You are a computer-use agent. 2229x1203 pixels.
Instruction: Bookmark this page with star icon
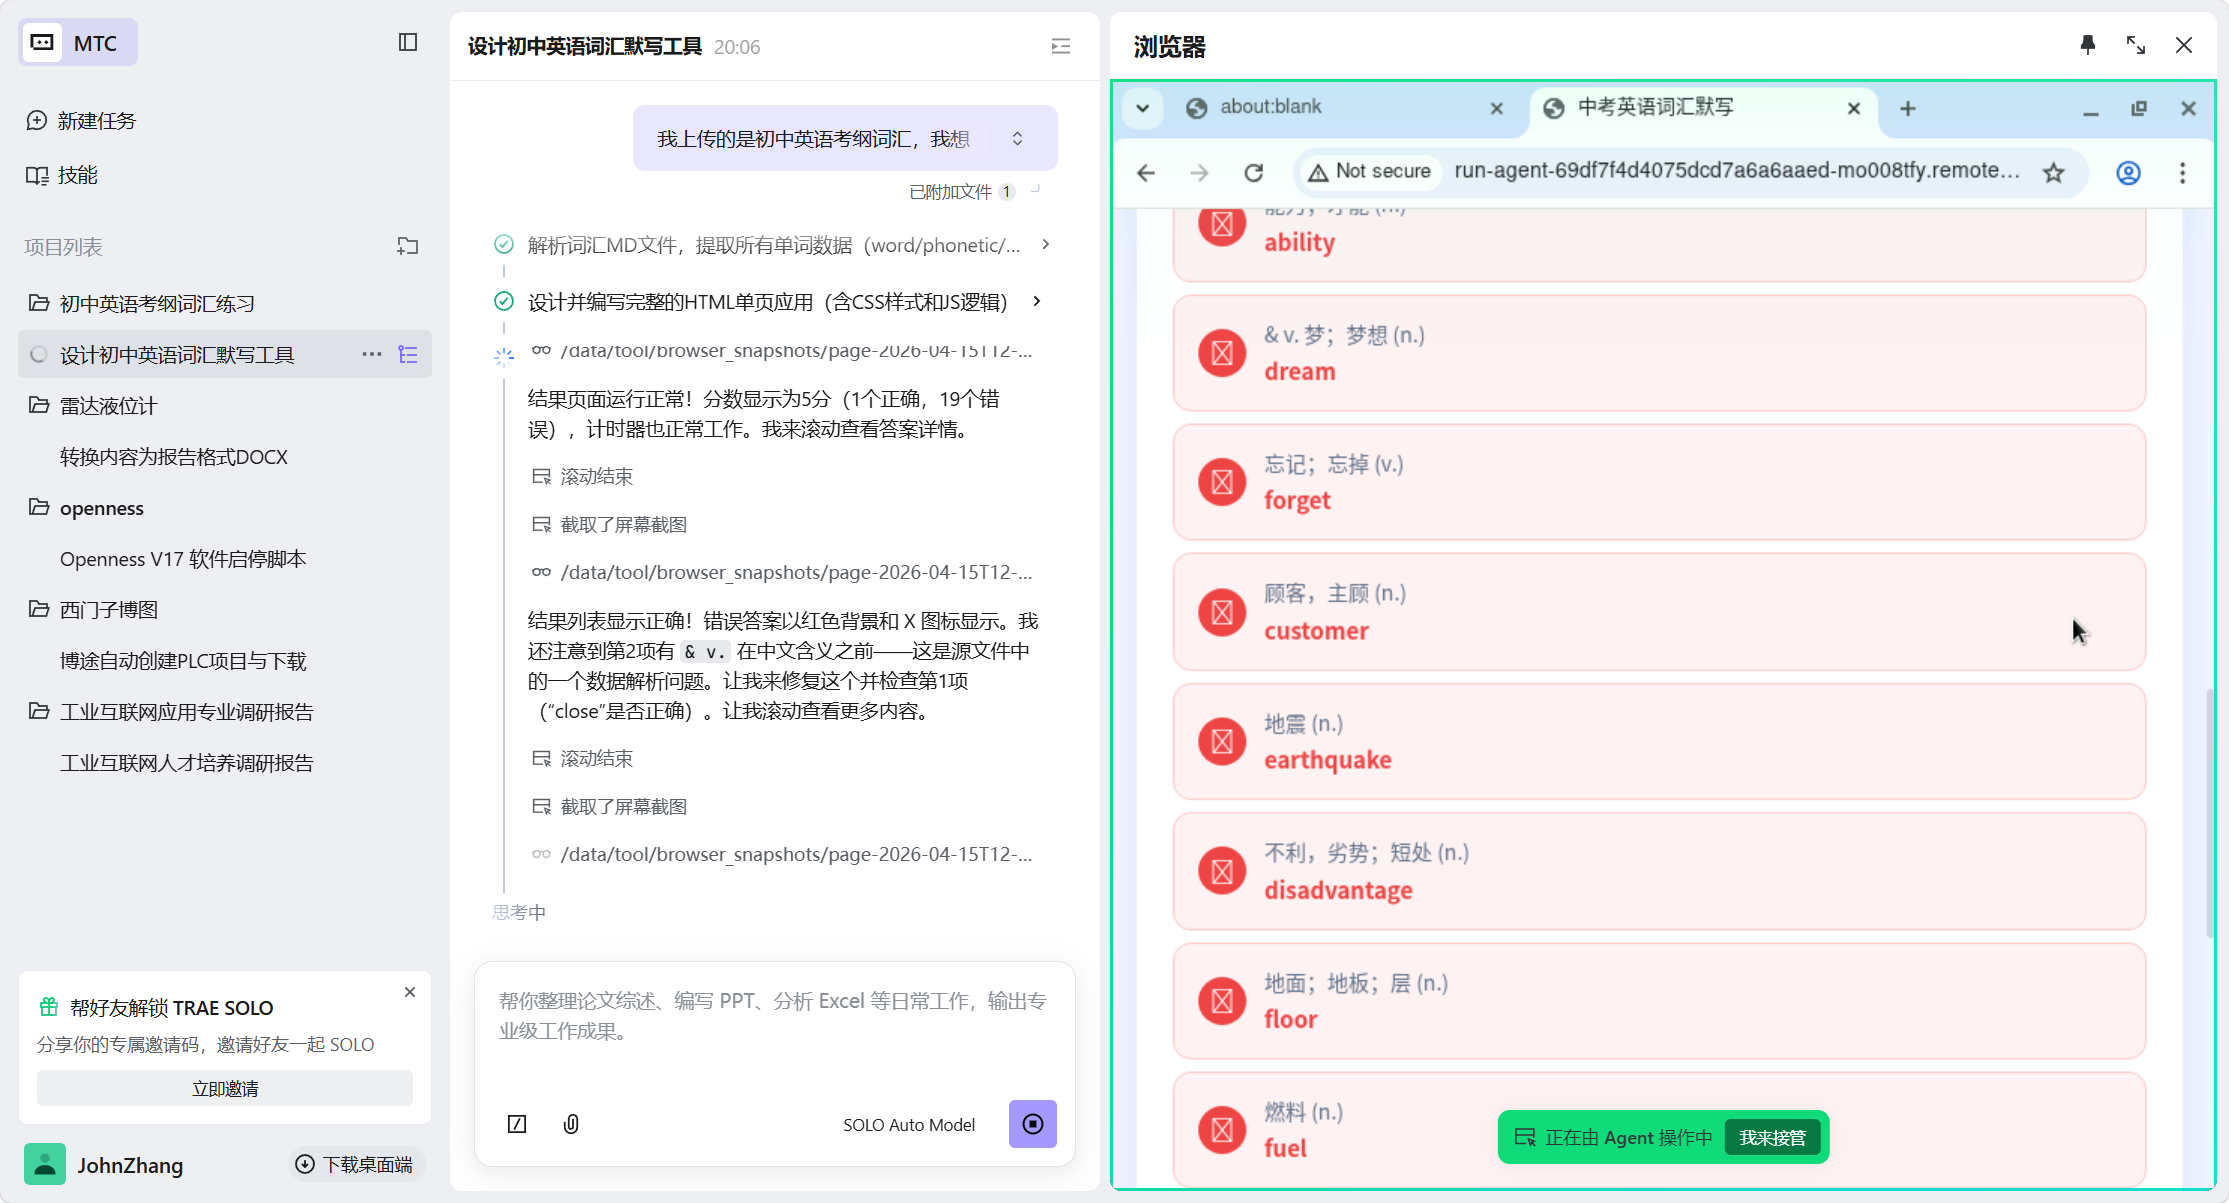click(x=2054, y=172)
